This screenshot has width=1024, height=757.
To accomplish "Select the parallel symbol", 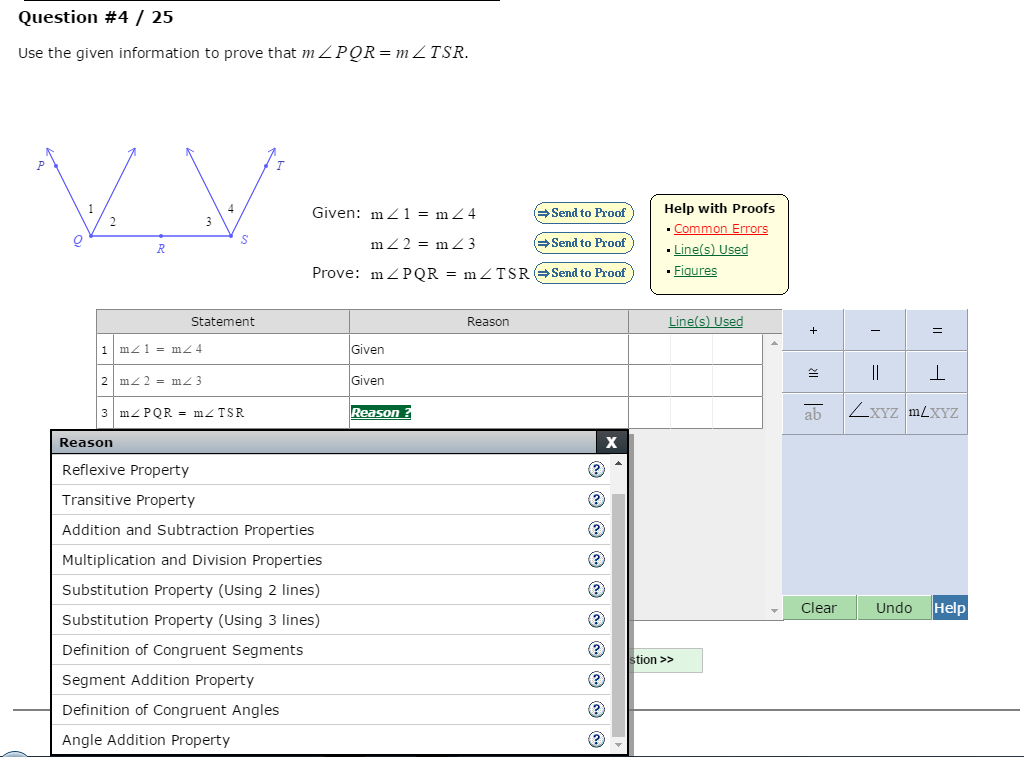I will coord(874,371).
